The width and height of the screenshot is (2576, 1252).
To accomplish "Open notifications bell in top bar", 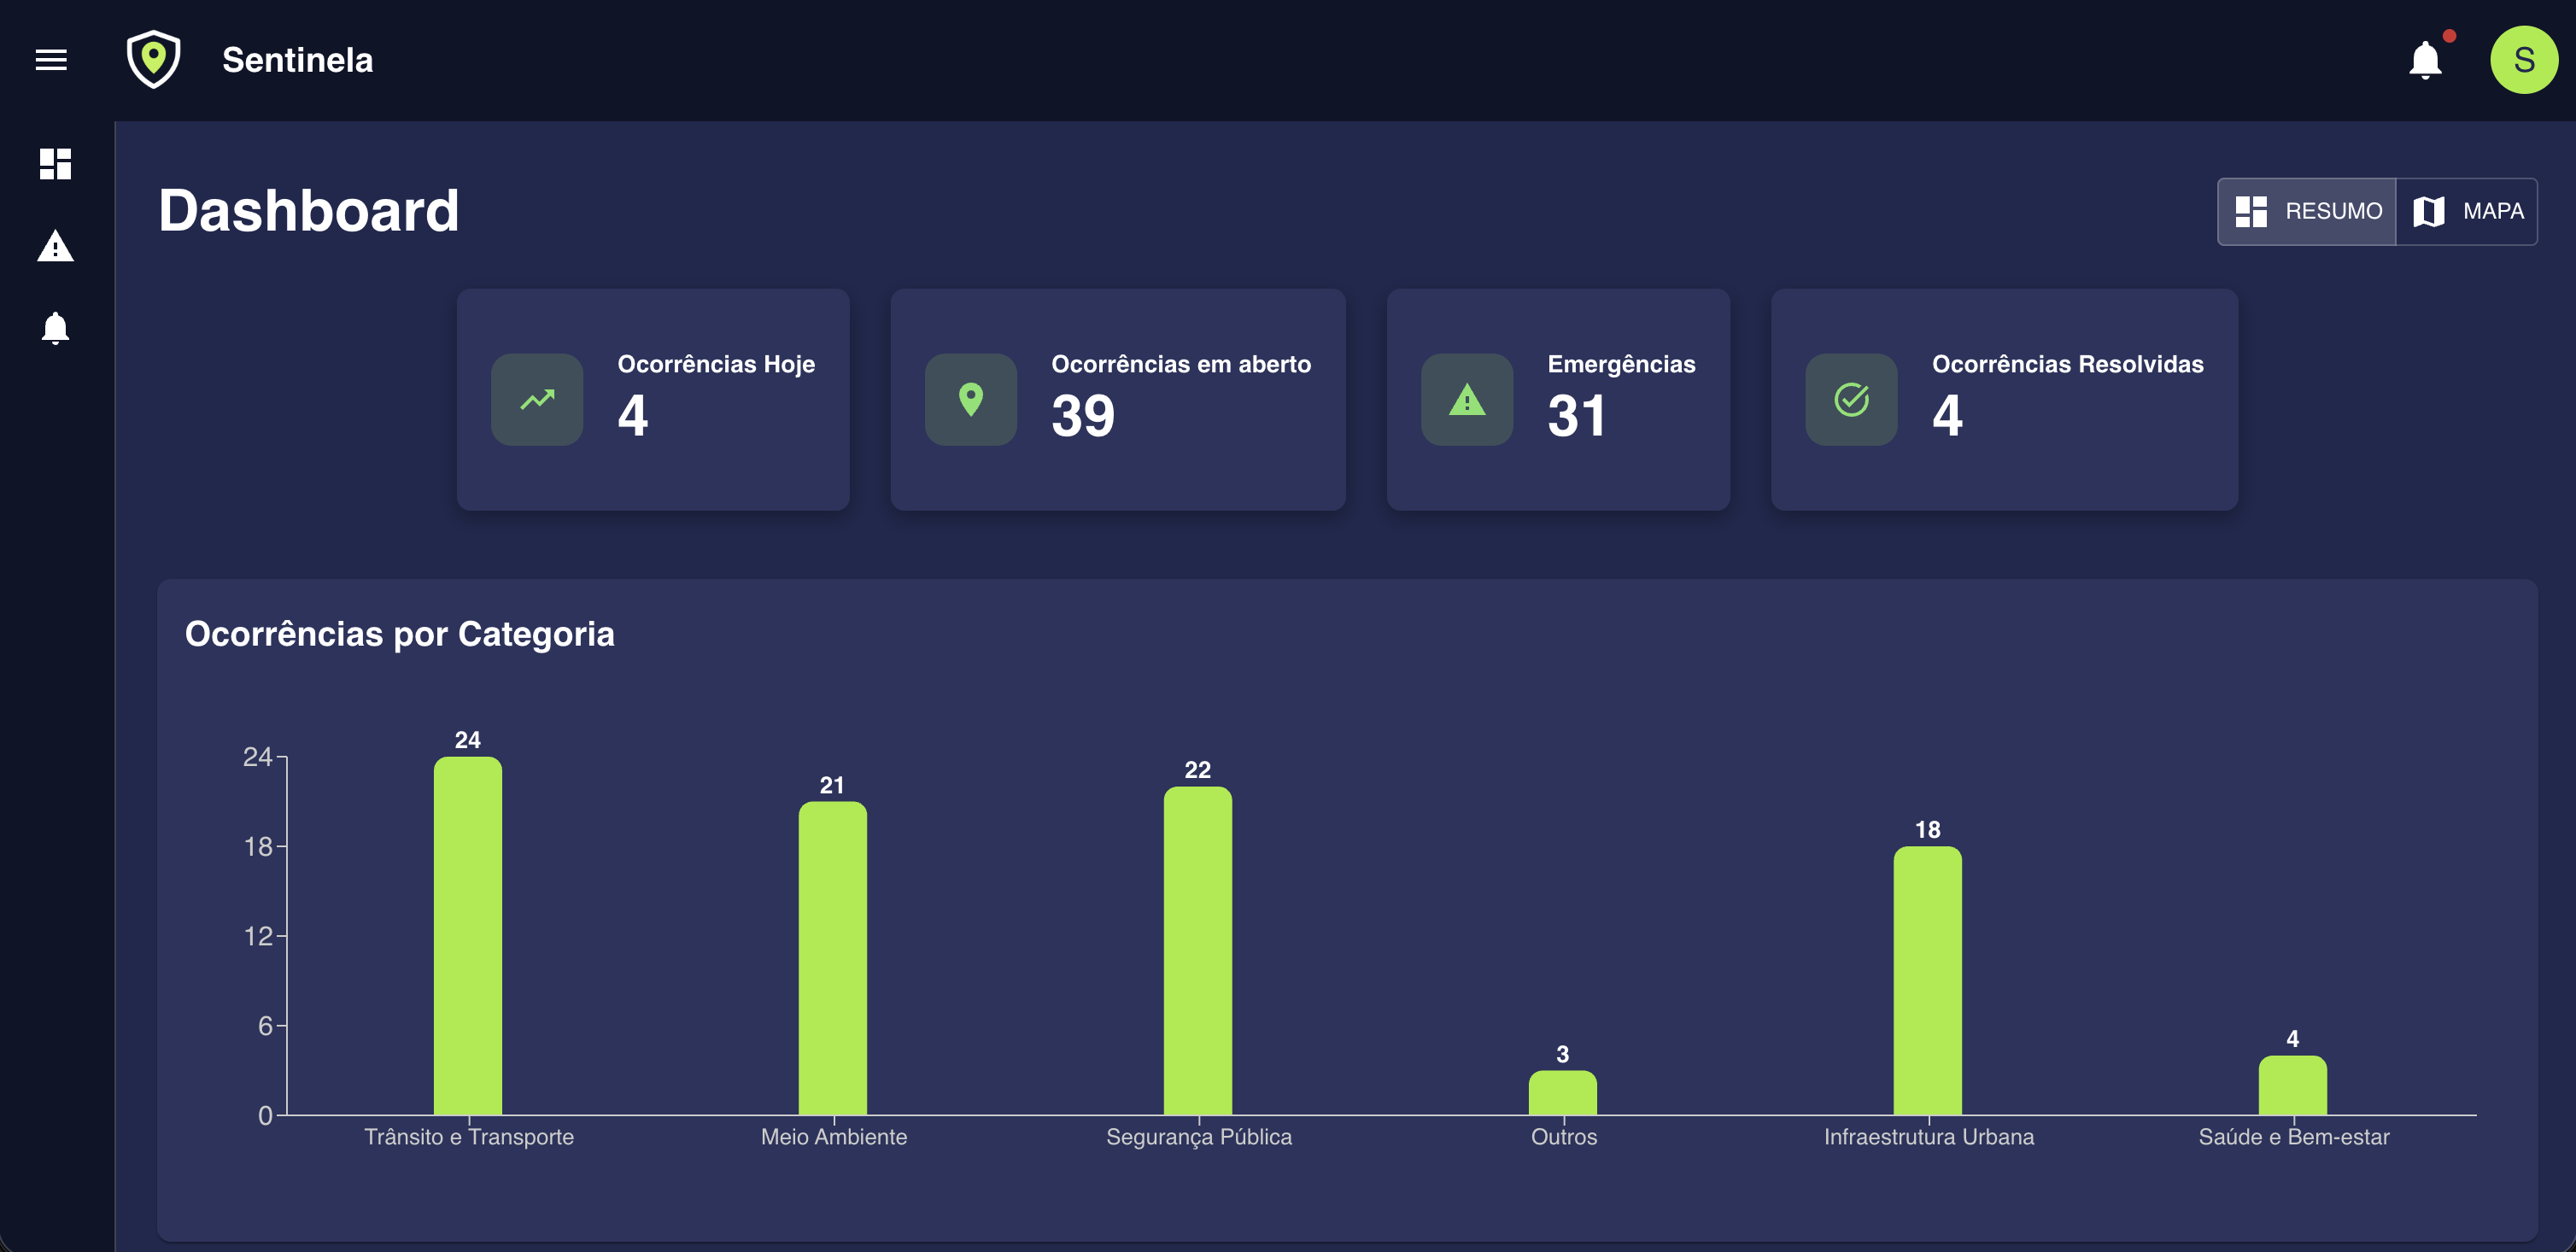I will click(2425, 60).
